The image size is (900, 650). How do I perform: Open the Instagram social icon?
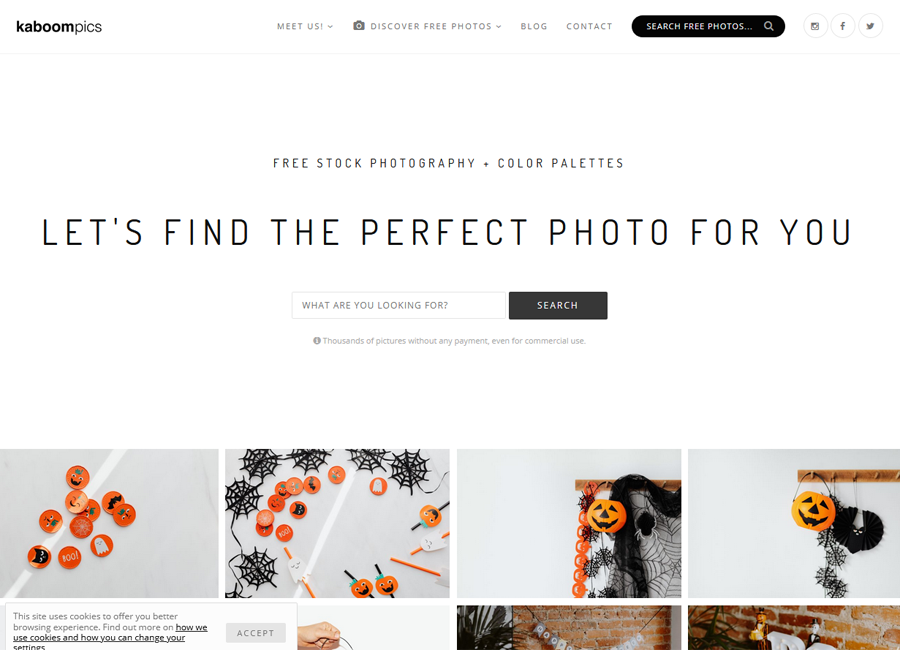[x=815, y=26]
